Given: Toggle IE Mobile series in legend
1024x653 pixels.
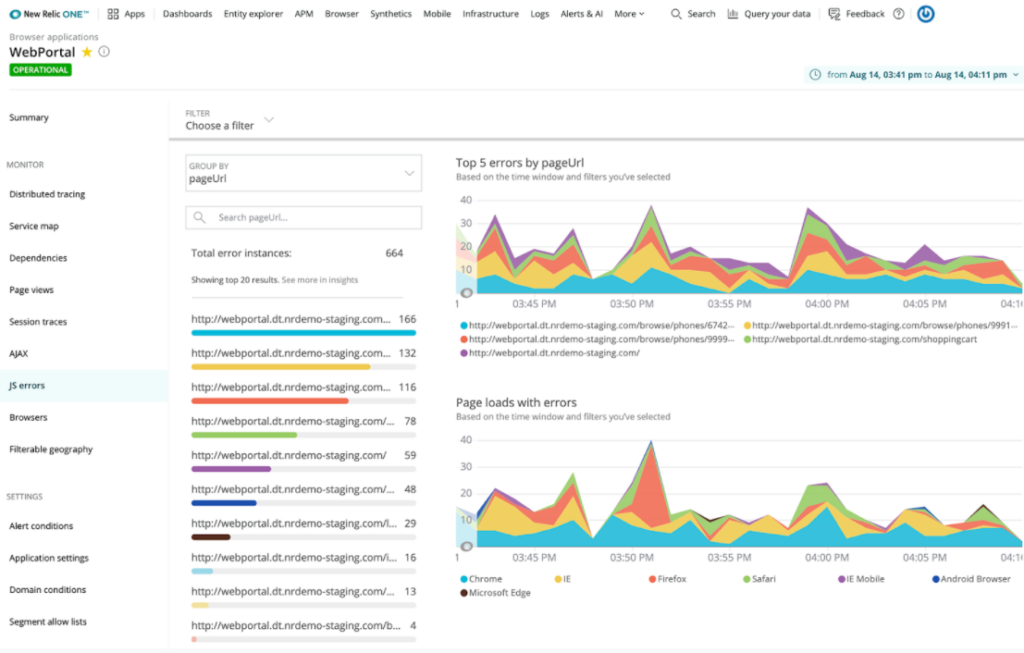Looking at the screenshot, I should pyautogui.click(x=861, y=579).
